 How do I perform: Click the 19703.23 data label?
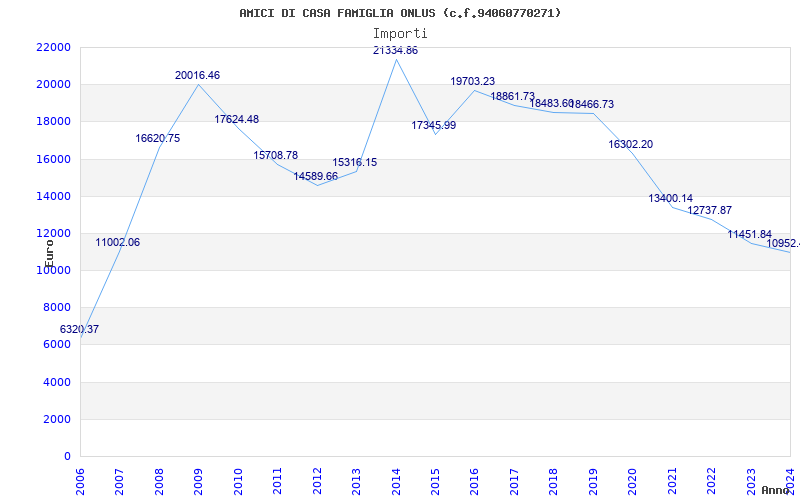(472, 82)
